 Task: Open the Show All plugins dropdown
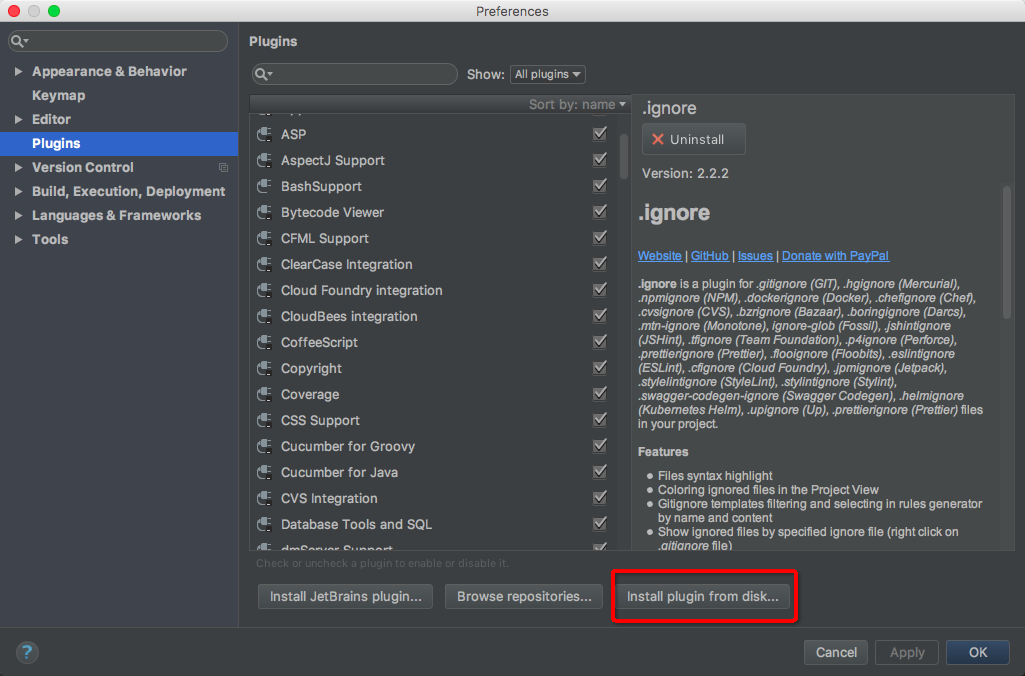(x=548, y=75)
